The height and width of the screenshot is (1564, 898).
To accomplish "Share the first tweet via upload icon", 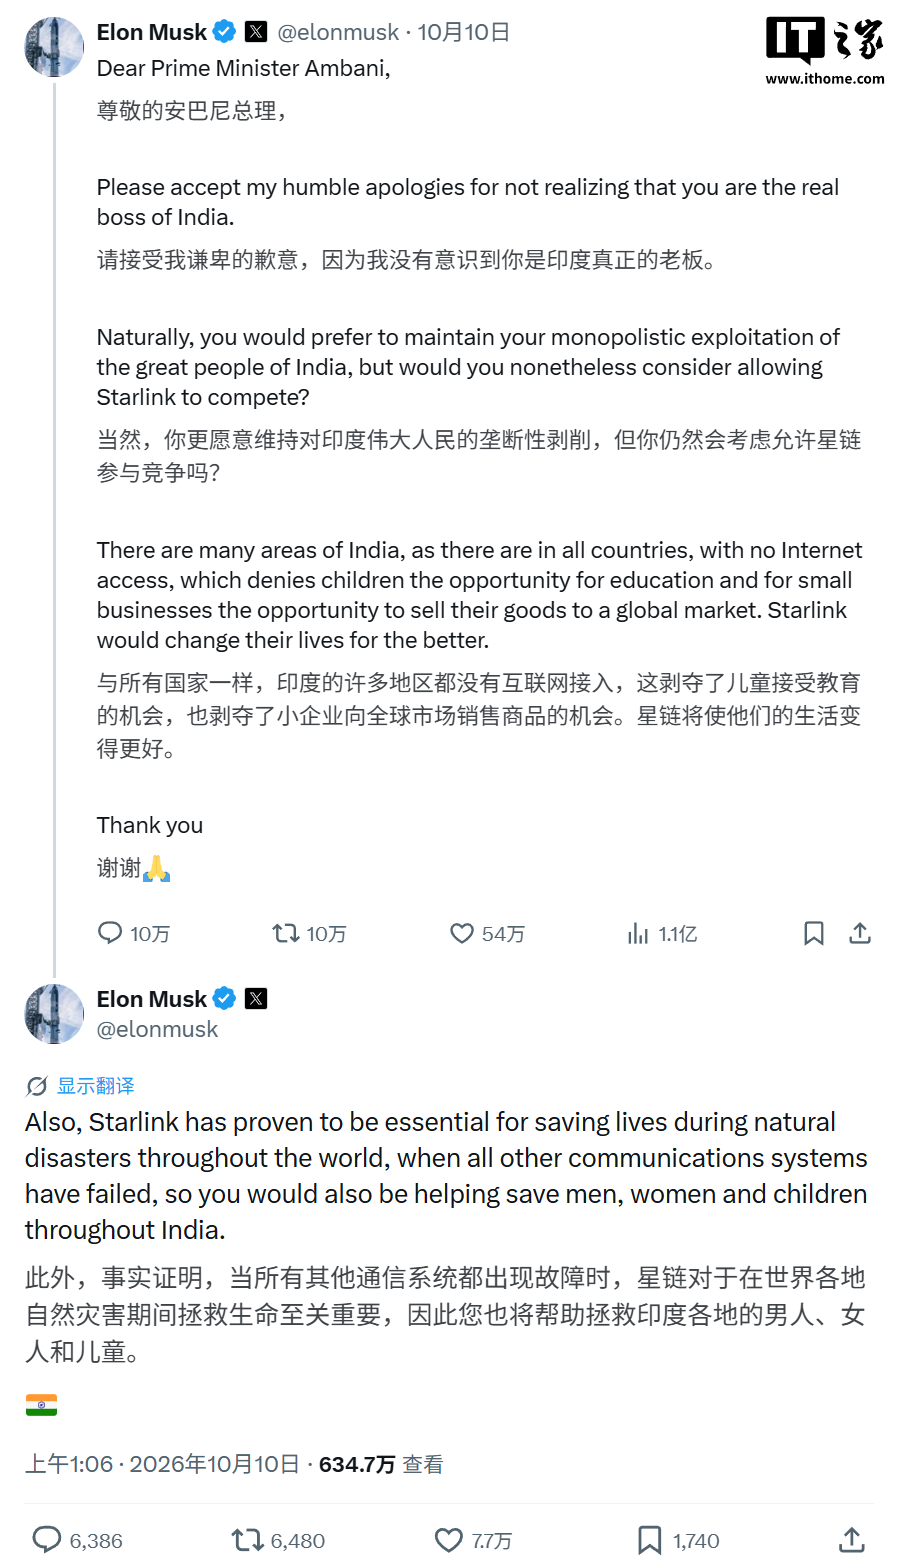I will click(x=860, y=933).
